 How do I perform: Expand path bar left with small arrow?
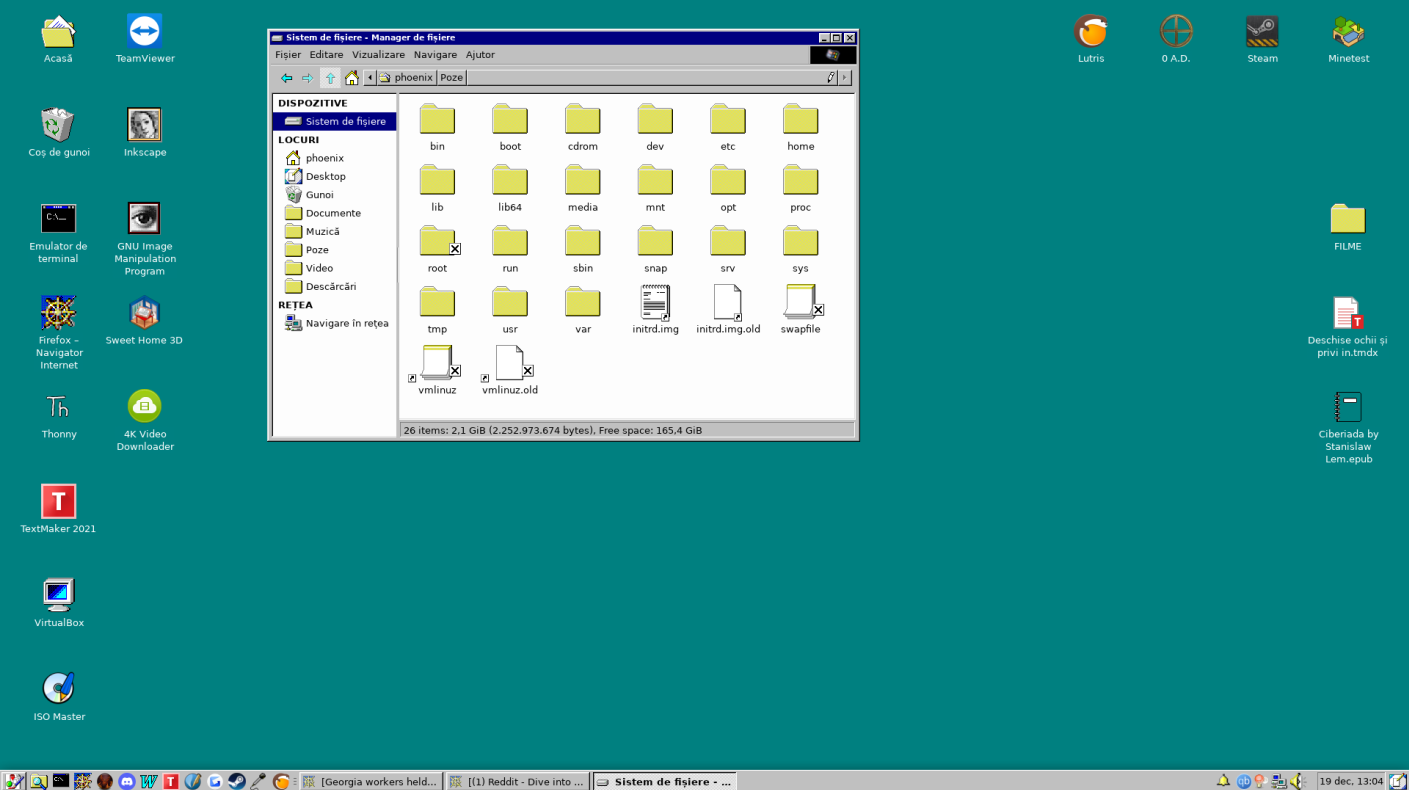coord(370,77)
